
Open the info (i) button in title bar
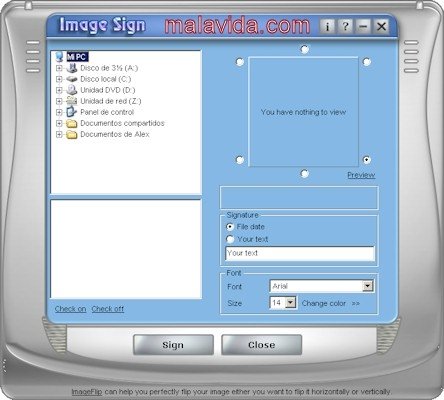(x=327, y=26)
